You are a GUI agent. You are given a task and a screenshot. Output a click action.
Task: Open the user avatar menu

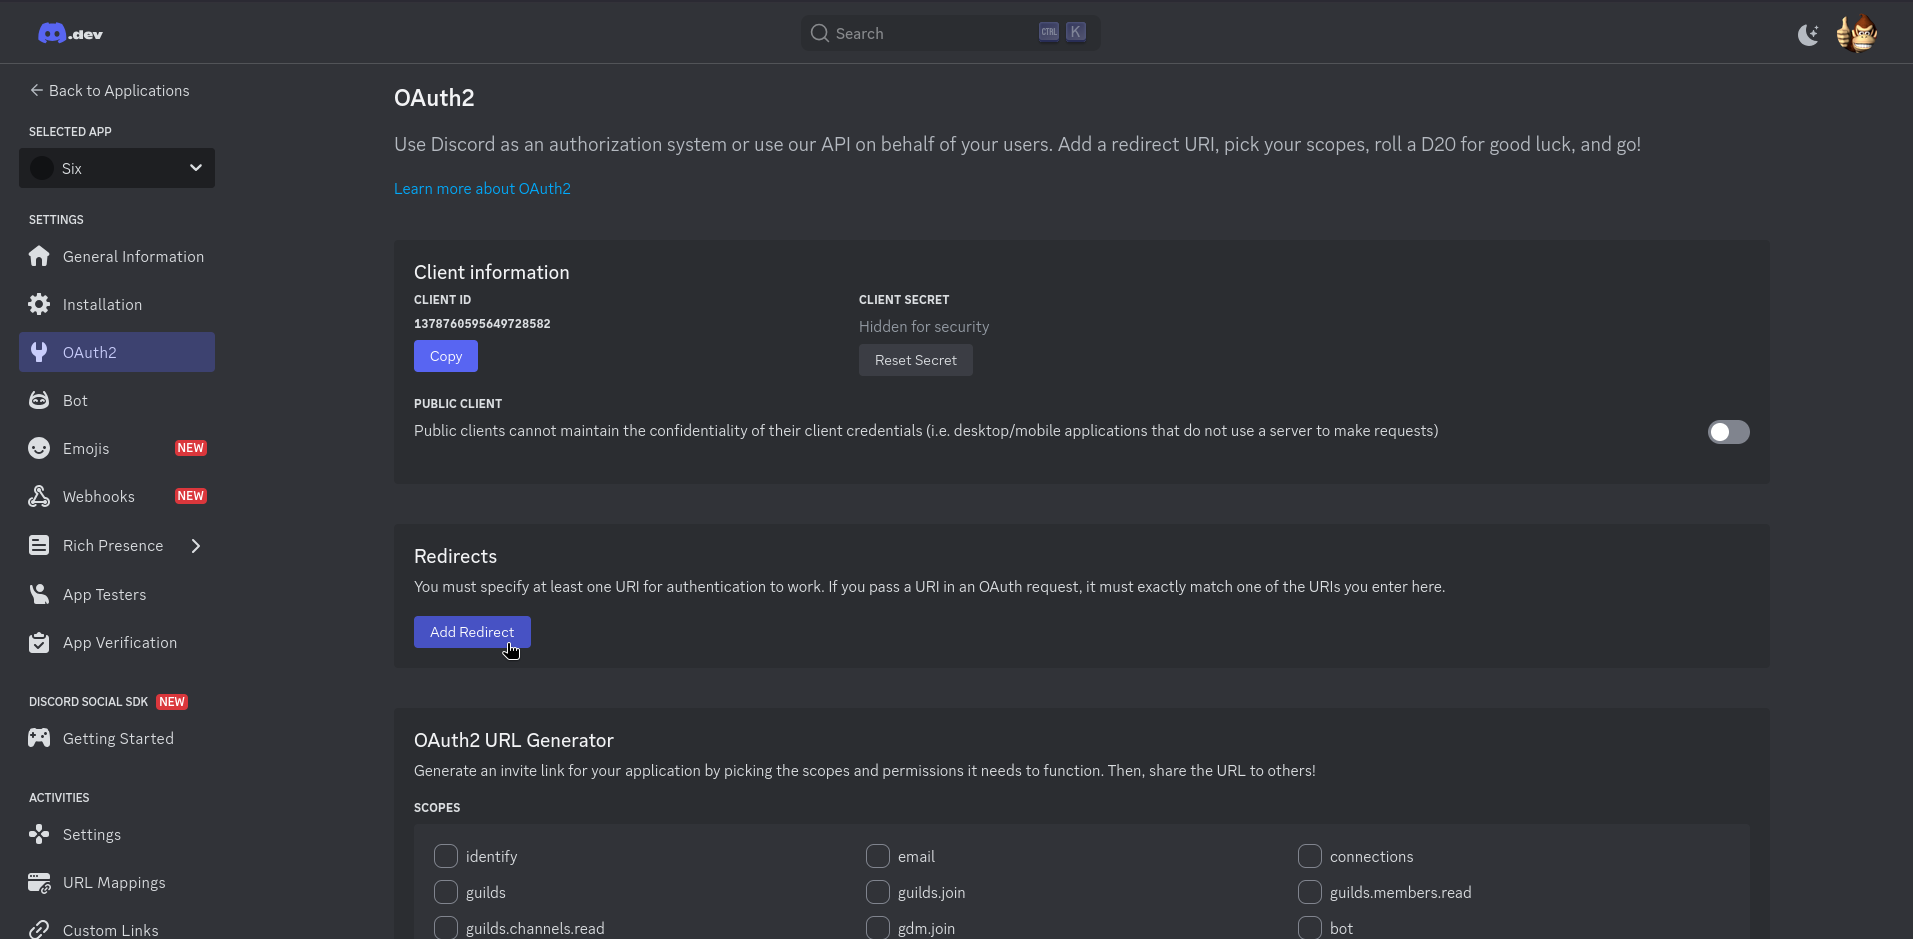coord(1857,34)
